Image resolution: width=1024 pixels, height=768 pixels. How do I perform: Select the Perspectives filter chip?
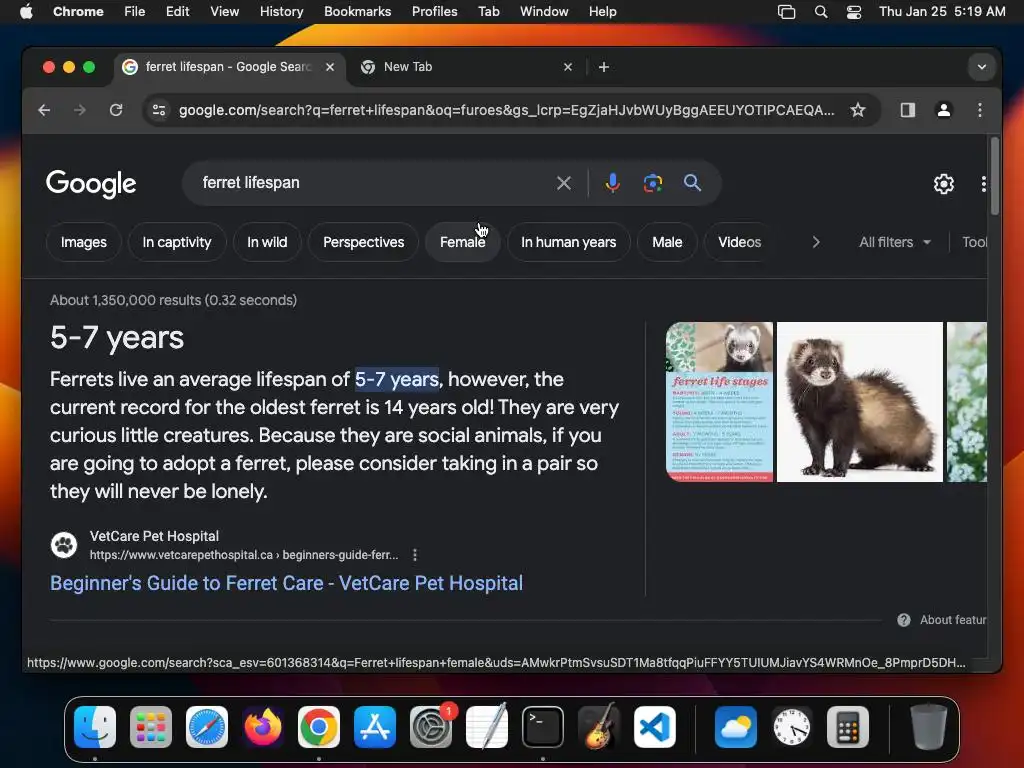point(363,242)
